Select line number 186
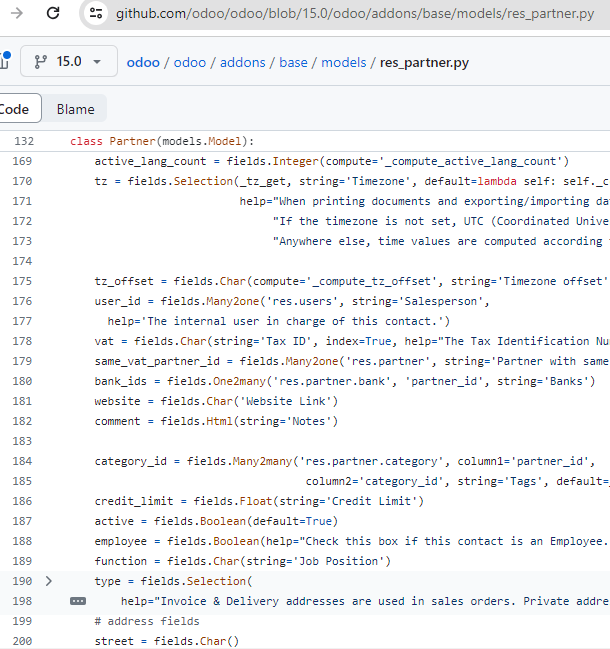 22,501
